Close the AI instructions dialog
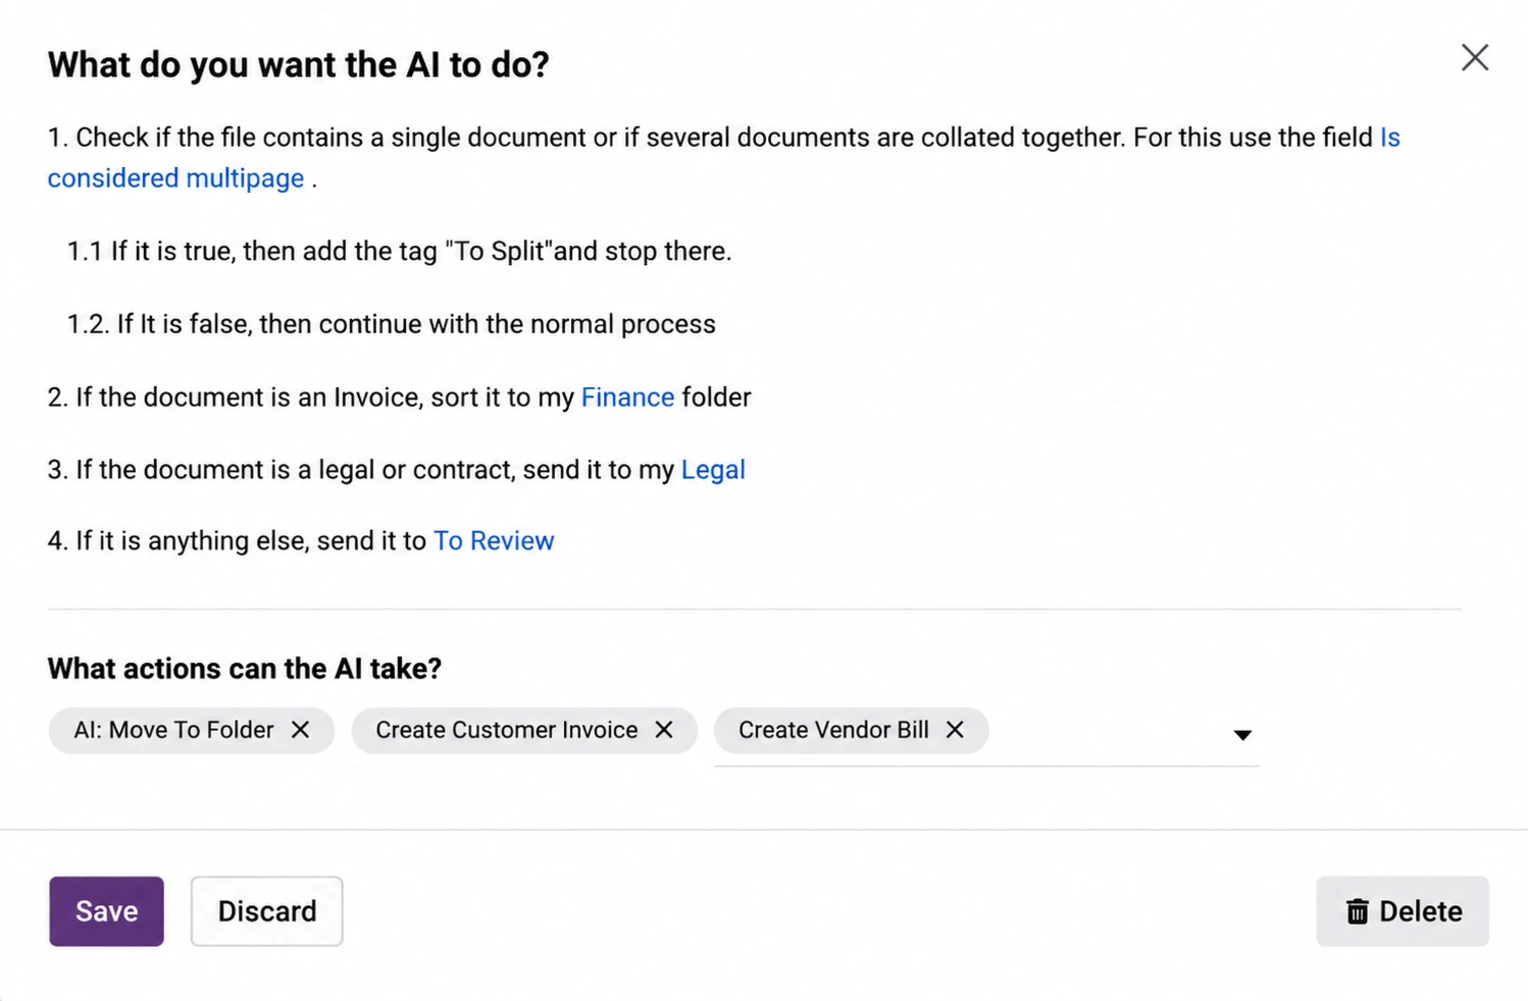This screenshot has height=1001, width=1528. click(x=1474, y=58)
